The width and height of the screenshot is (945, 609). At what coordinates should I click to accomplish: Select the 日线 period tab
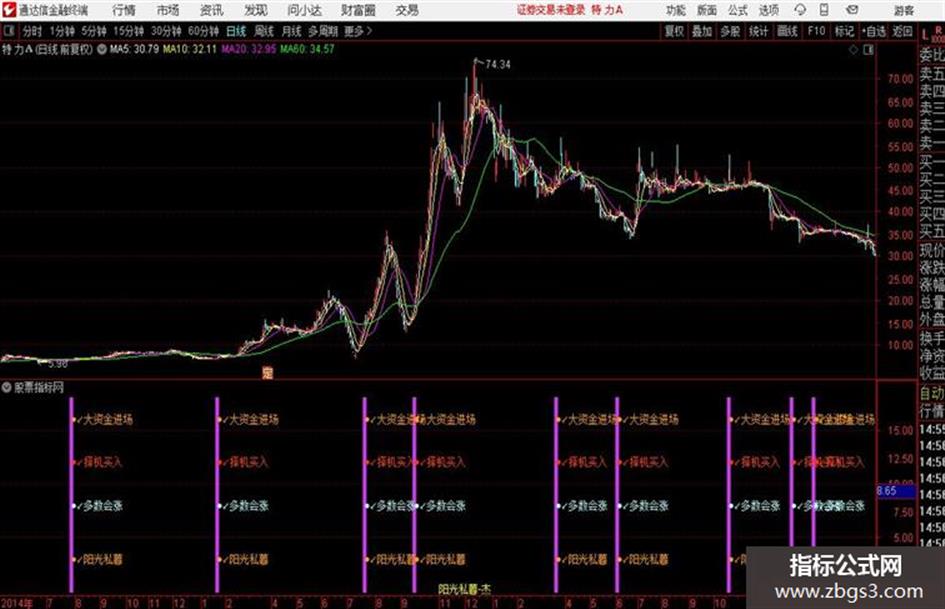(x=236, y=31)
